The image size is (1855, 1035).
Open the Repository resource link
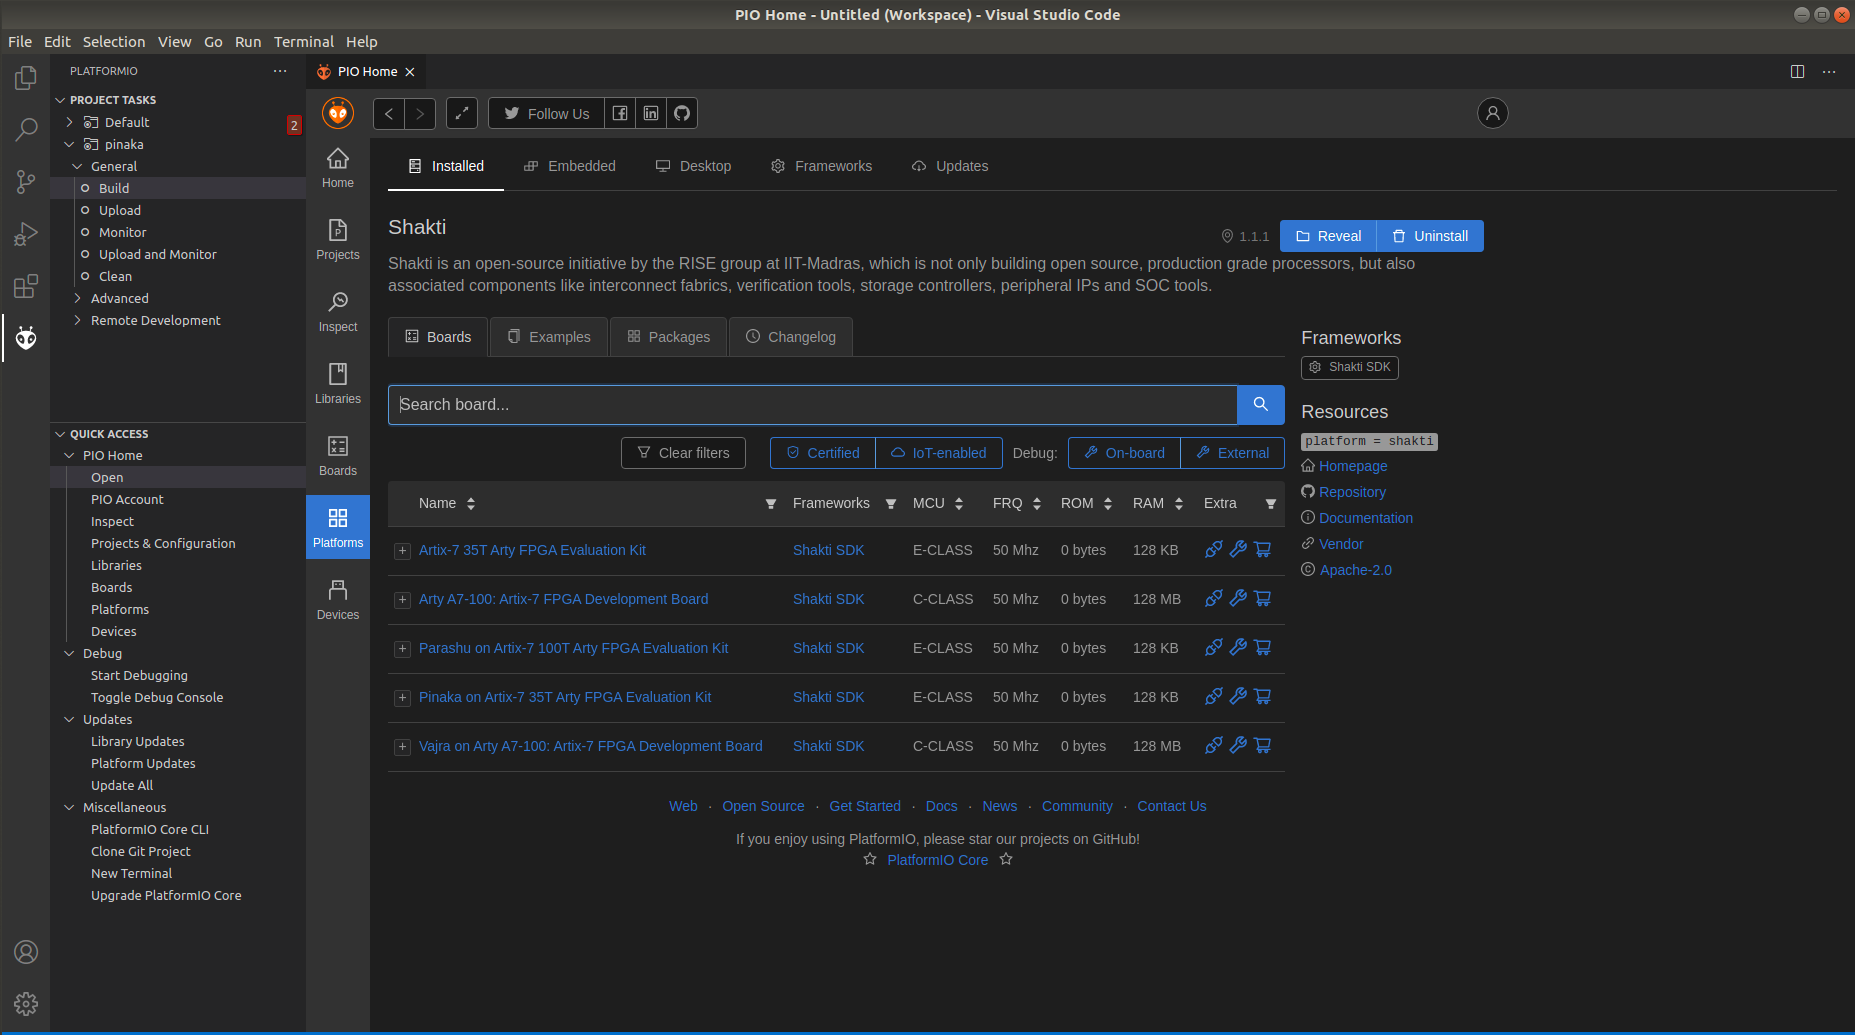click(1352, 492)
